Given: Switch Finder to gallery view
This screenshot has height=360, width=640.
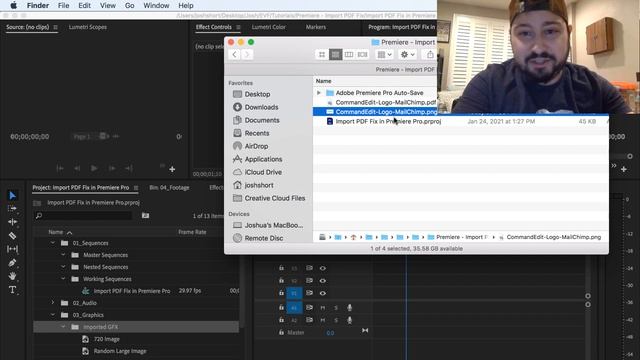Looking at the screenshot, I should [x=362, y=54].
